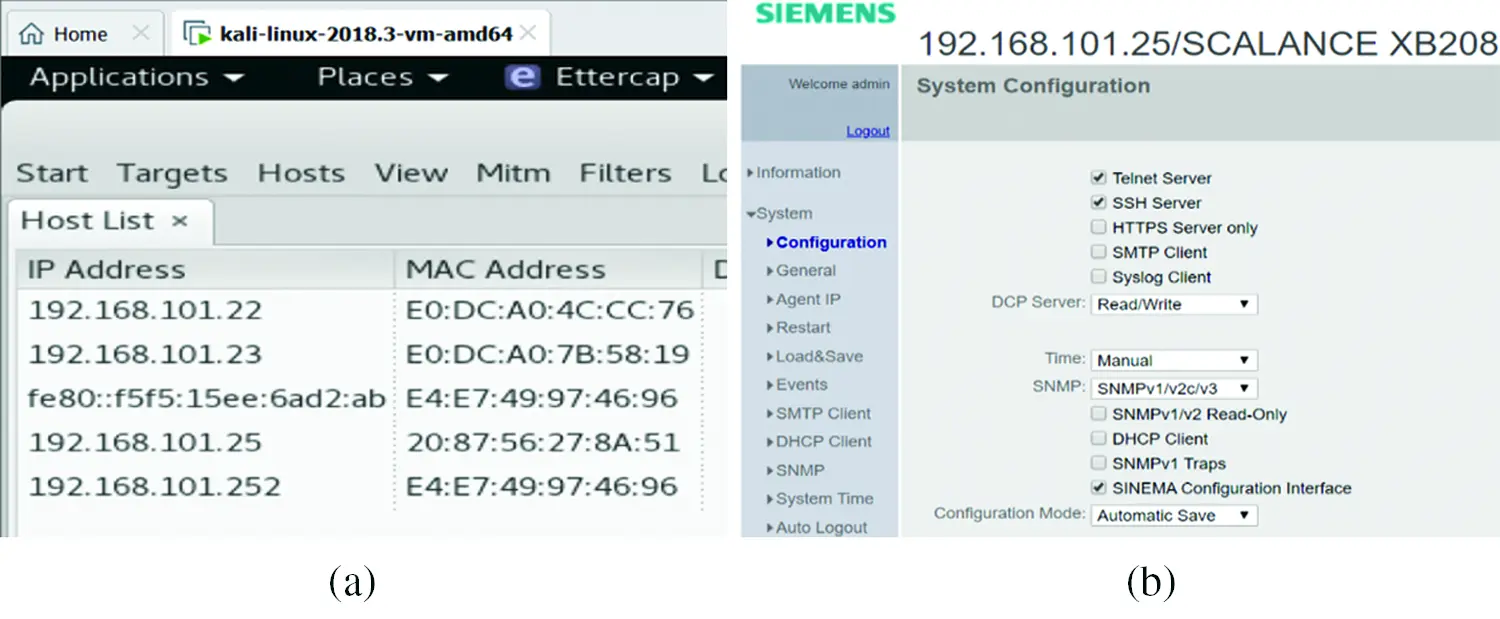The width and height of the screenshot is (1500, 619).
Task: Sort by the IP Address column header
Action: click(205, 270)
